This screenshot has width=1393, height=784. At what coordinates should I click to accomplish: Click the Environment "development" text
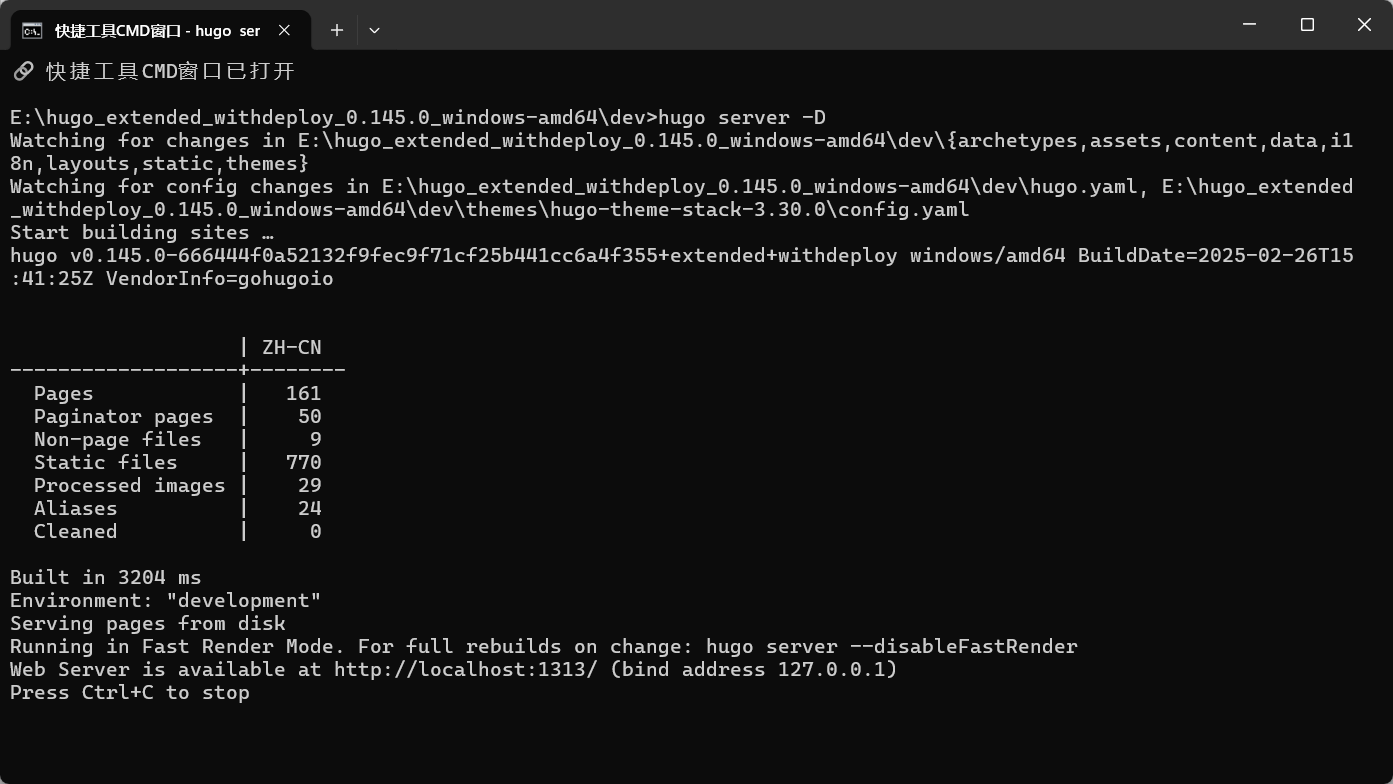point(244,601)
